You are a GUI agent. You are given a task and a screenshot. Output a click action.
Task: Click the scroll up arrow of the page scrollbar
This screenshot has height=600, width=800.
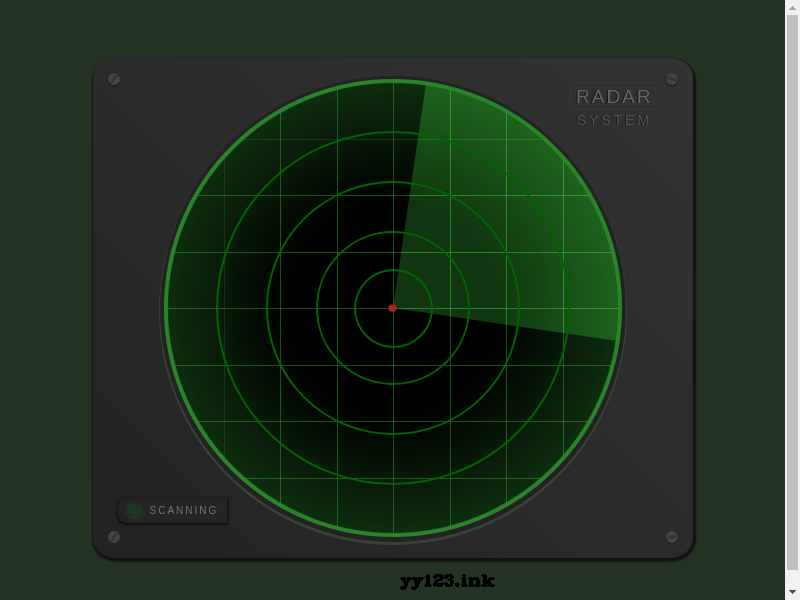pyautogui.click(x=792, y=7)
